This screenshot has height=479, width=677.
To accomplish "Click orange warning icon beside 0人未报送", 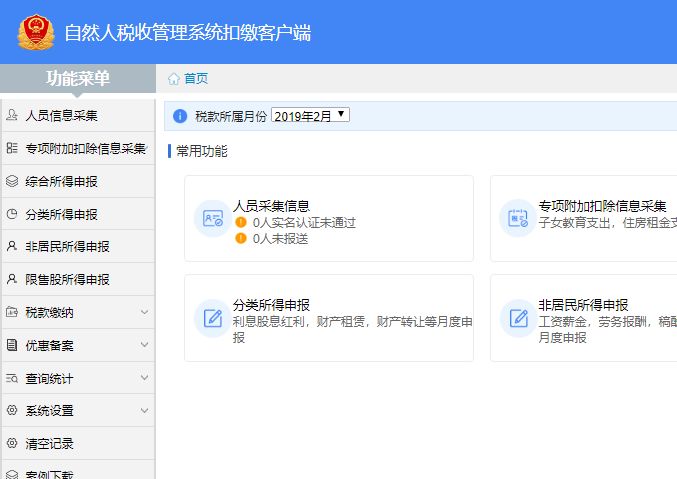I will click(240, 238).
